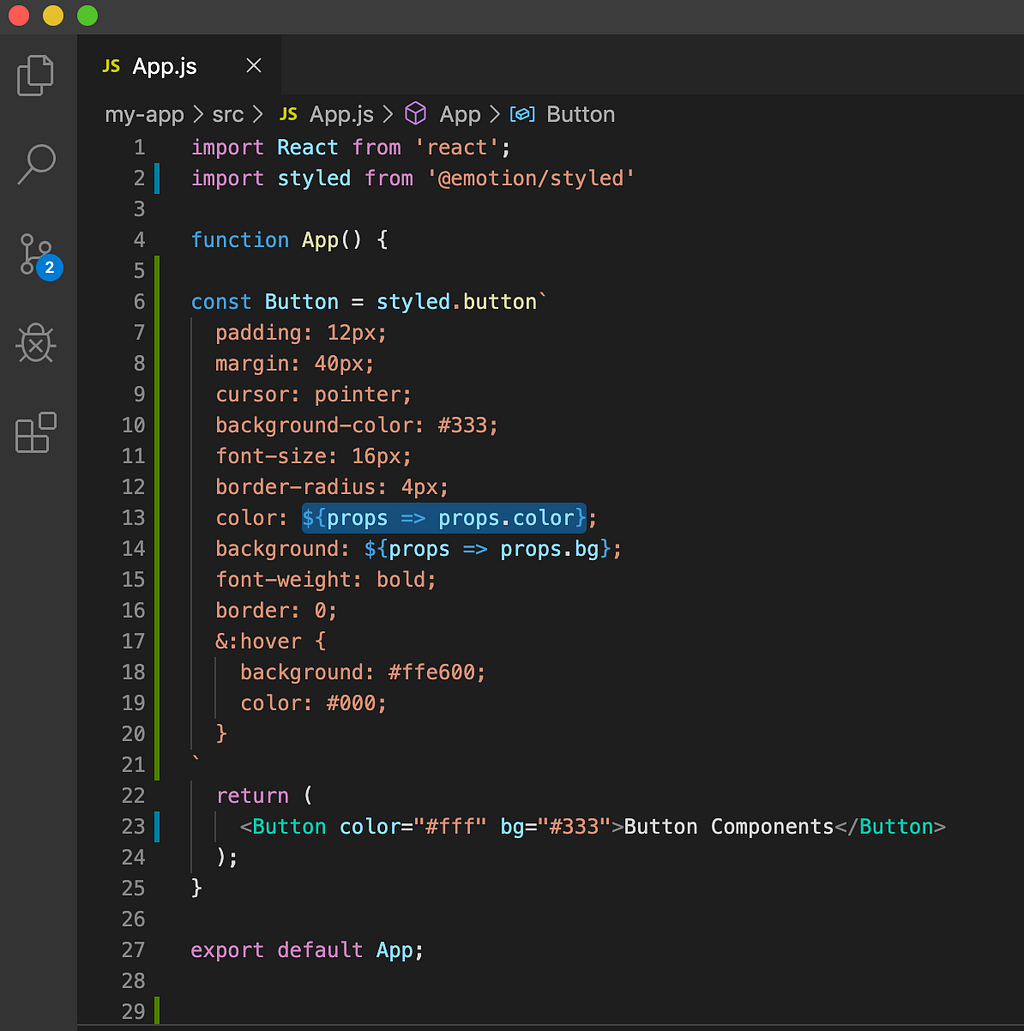Click the 'react' import string on line 1
The width and height of the screenshot is (1024, 1031).
point(456,147)
